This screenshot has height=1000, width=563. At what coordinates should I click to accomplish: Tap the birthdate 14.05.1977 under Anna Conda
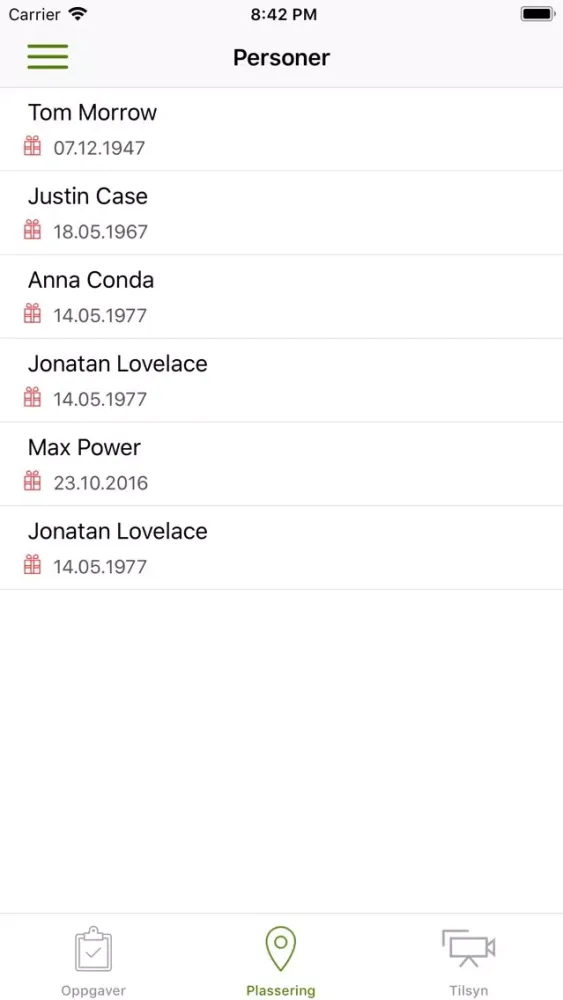[x=100, y=315]
